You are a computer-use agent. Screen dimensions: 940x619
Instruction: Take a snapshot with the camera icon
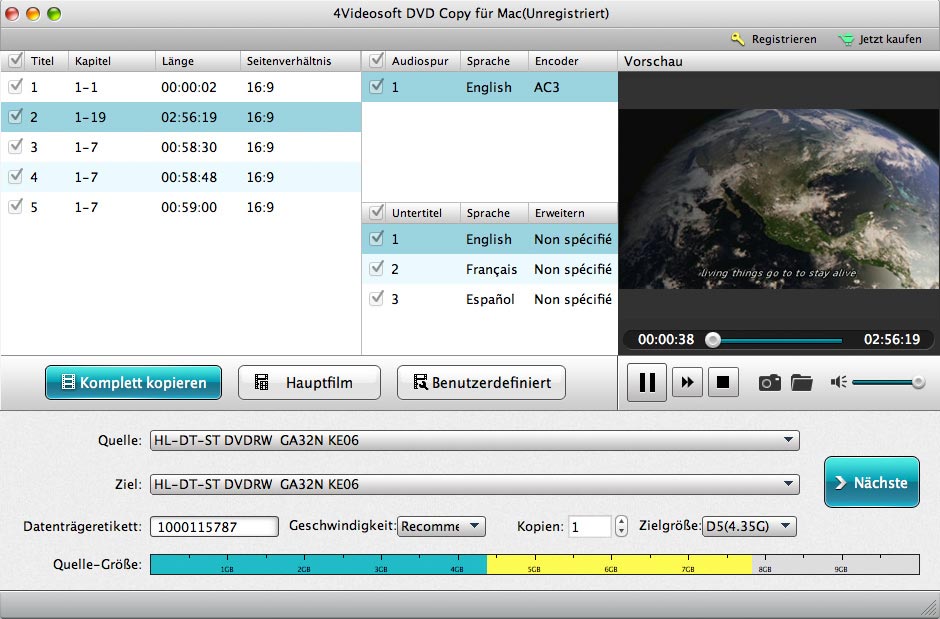[769, 382]
